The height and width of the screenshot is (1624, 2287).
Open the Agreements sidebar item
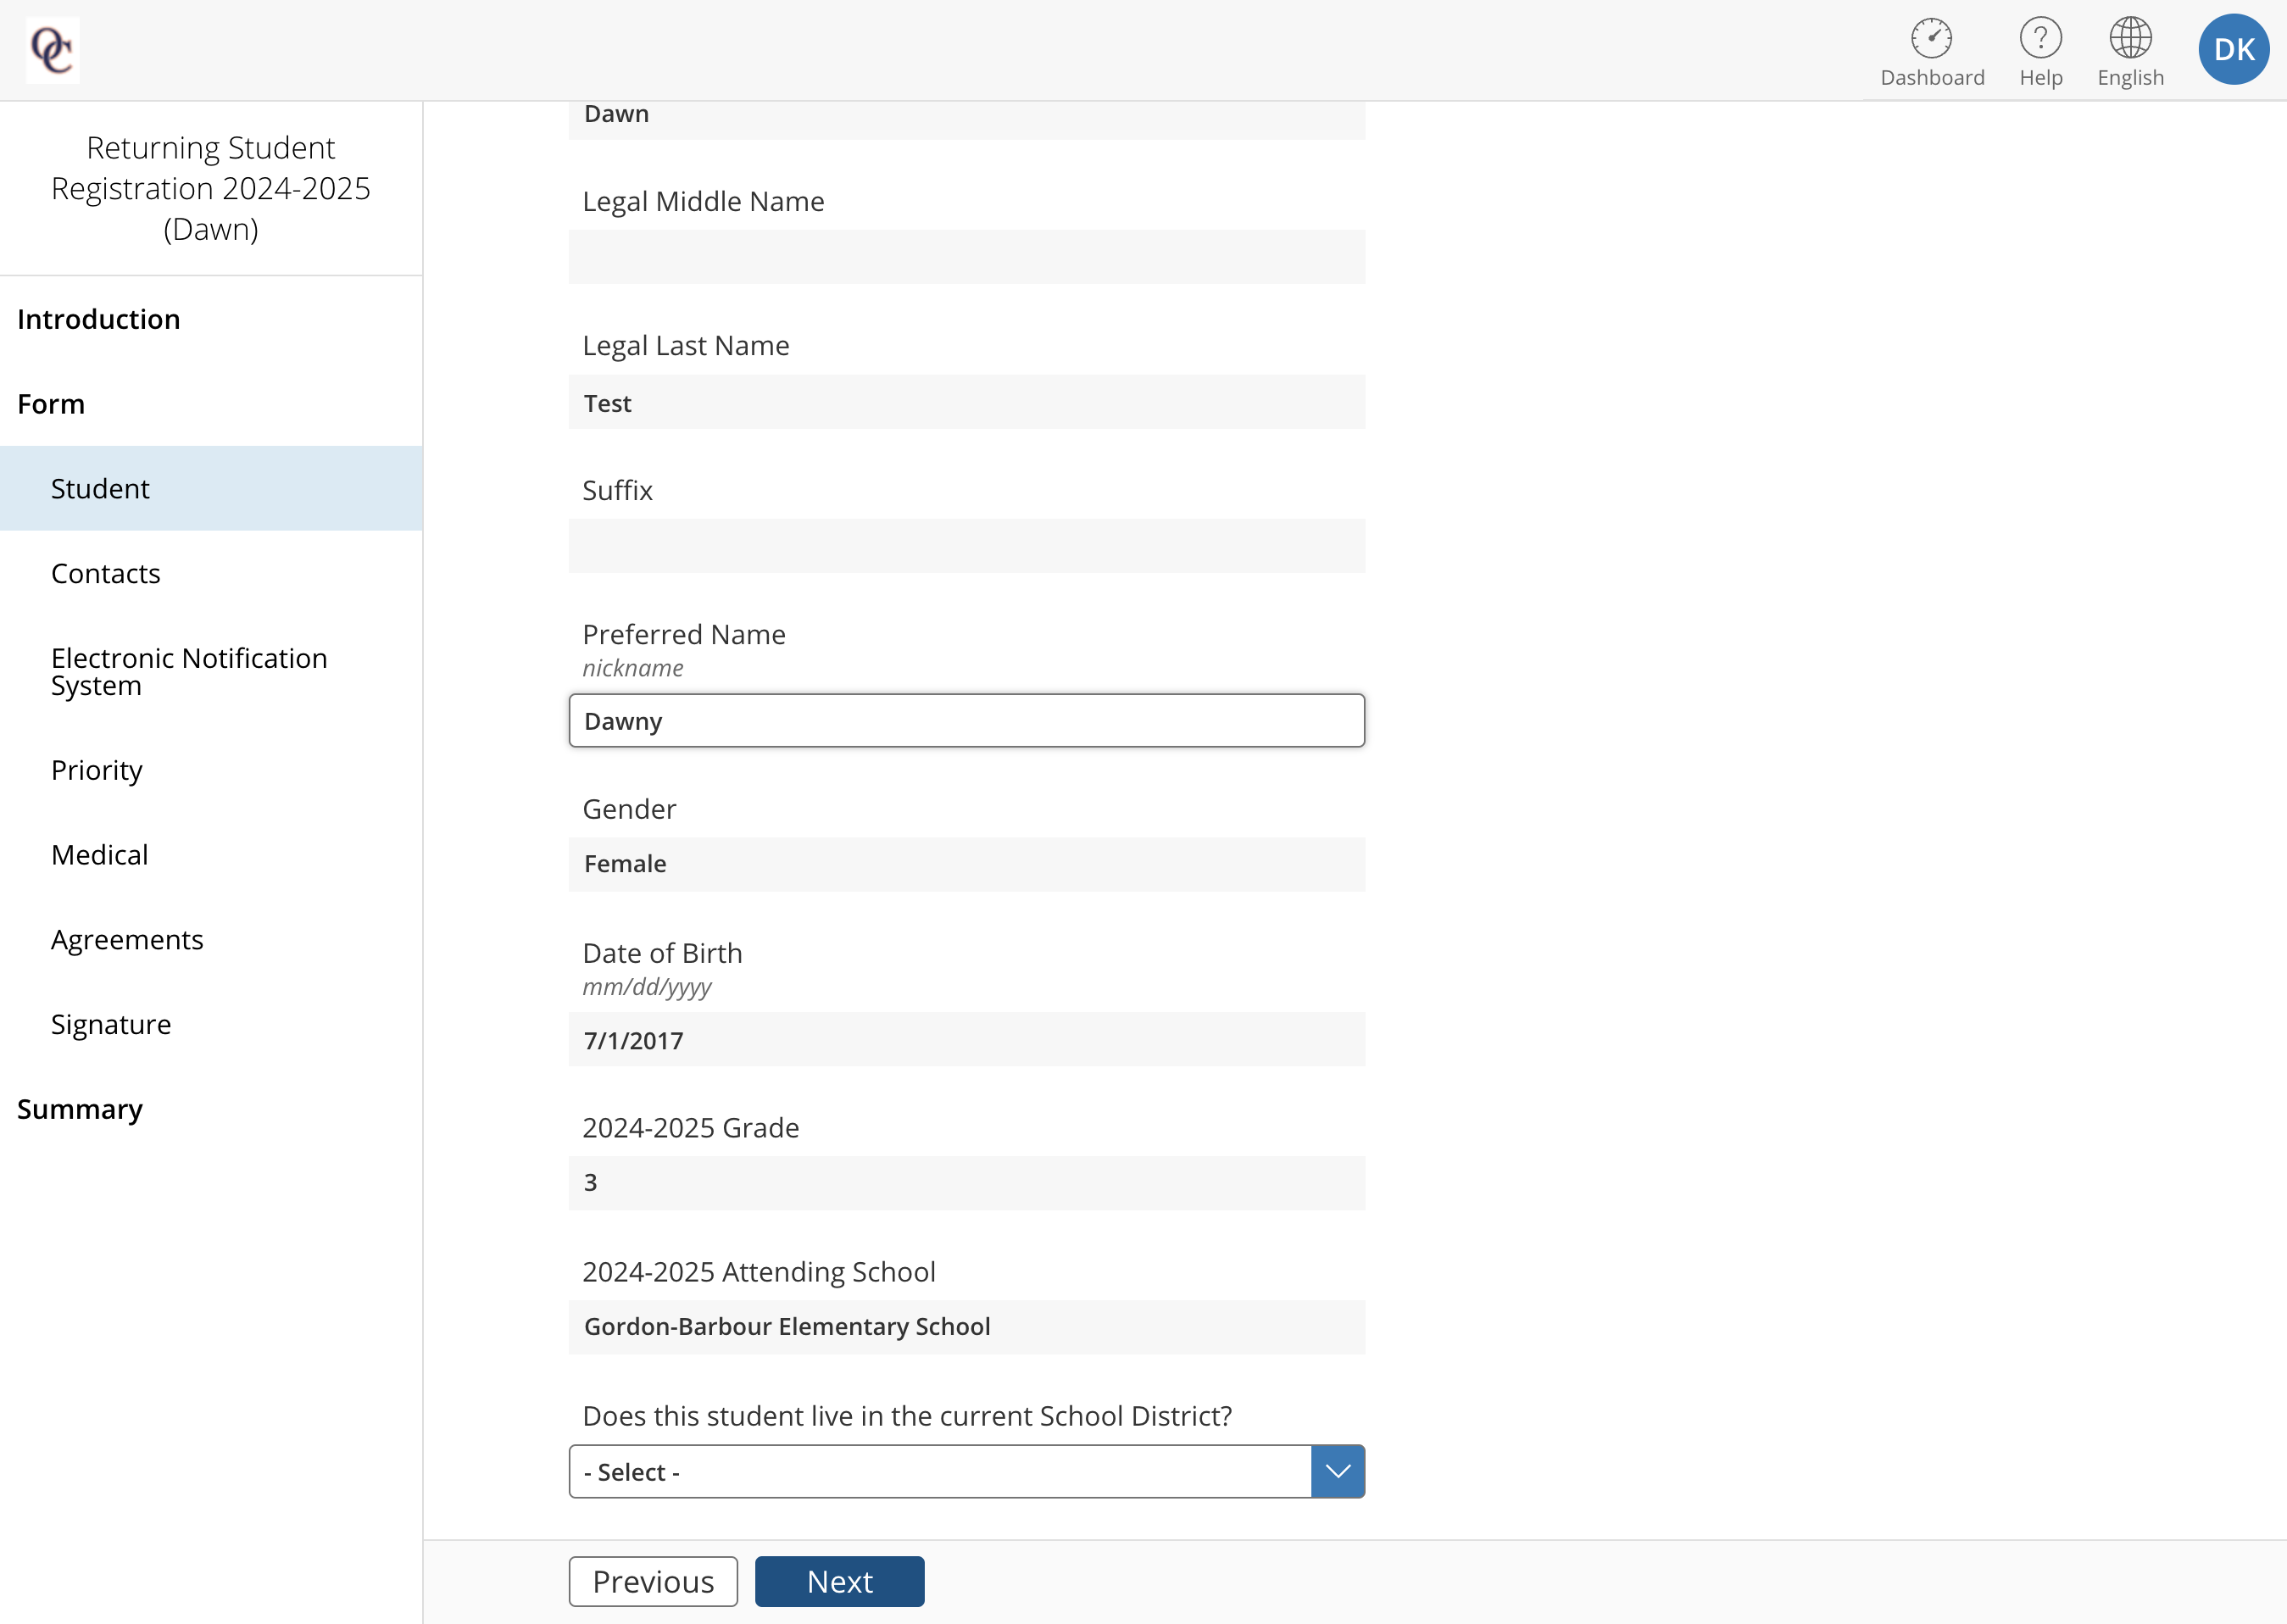(x=127, y=940)
